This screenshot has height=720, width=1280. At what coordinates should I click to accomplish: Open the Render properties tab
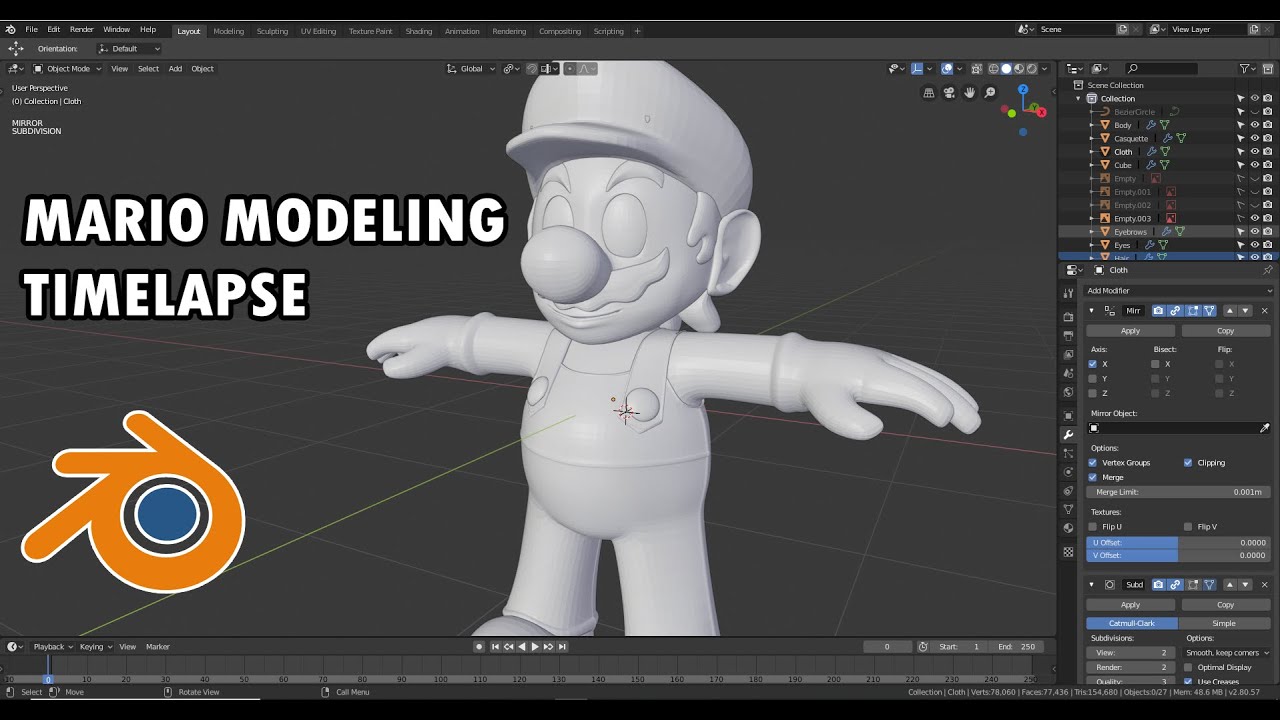pyautogui.click(x=1068, y=317)
